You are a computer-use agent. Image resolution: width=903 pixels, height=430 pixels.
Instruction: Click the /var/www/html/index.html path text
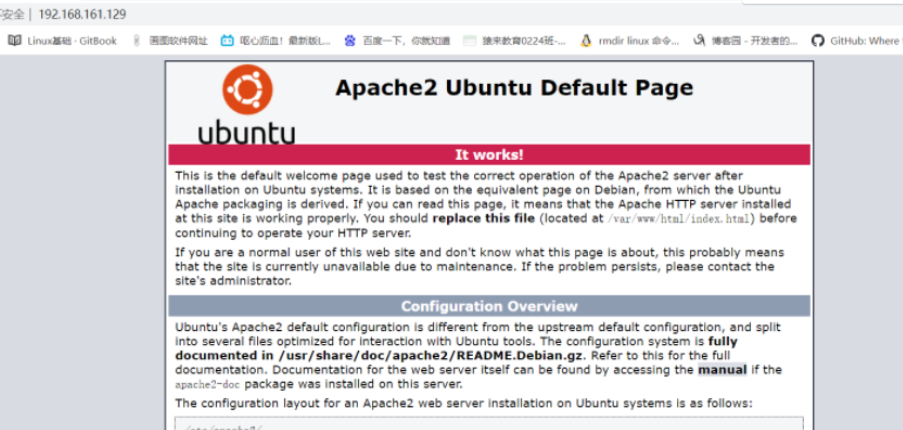[x=679, y=219]
